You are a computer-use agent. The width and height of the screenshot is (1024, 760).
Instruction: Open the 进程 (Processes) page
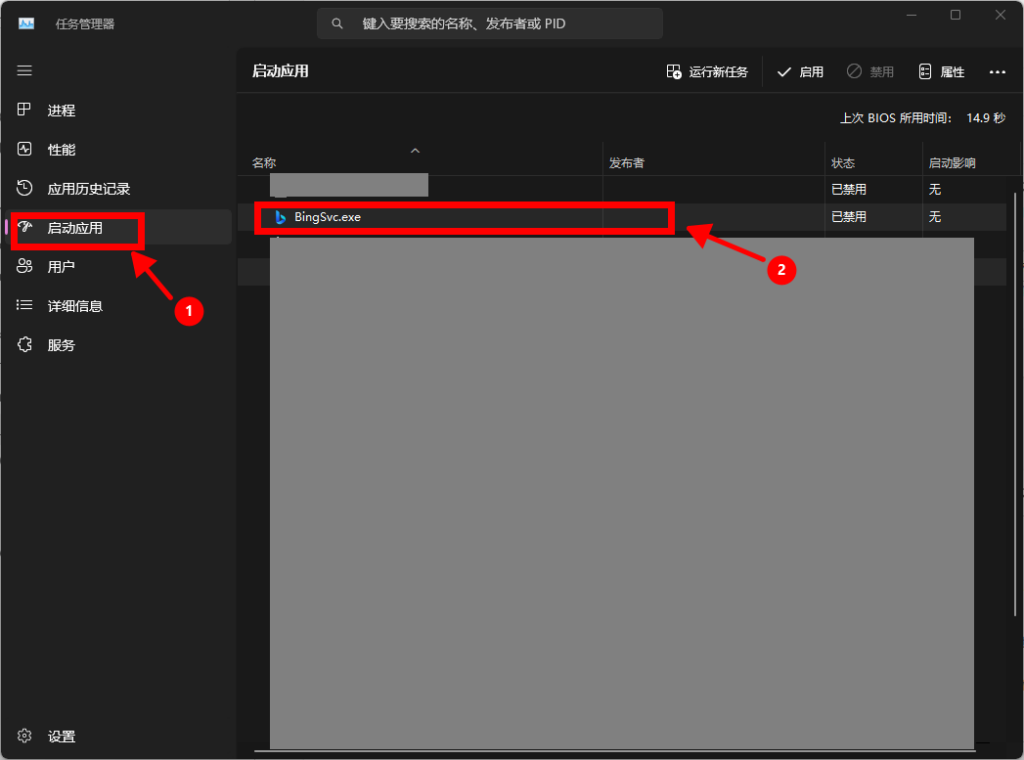pyautogui.click(x=61, y=111)
